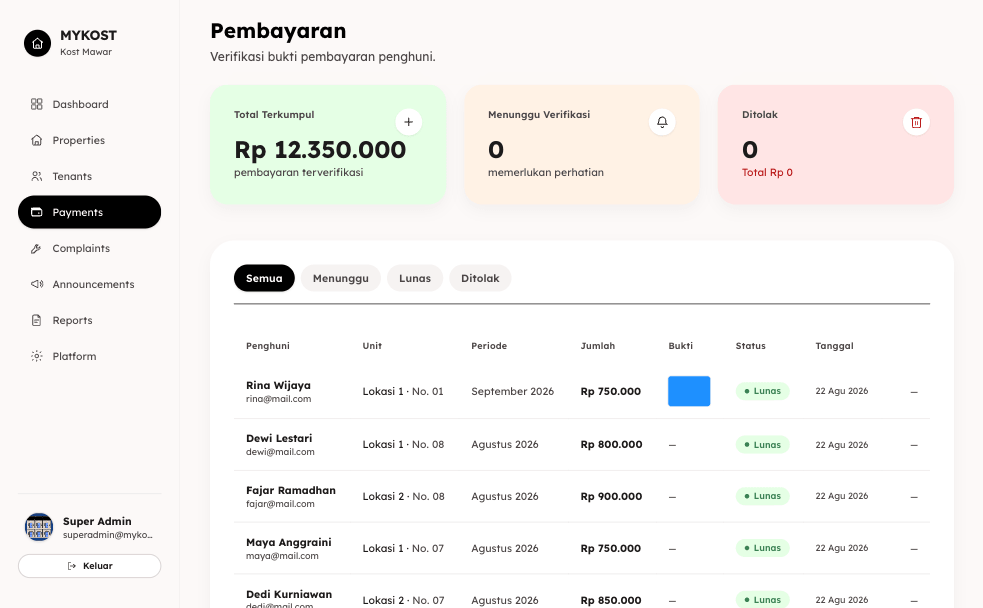
Task: Click the Reports document icon in sidebar
Action: [37, 320]
